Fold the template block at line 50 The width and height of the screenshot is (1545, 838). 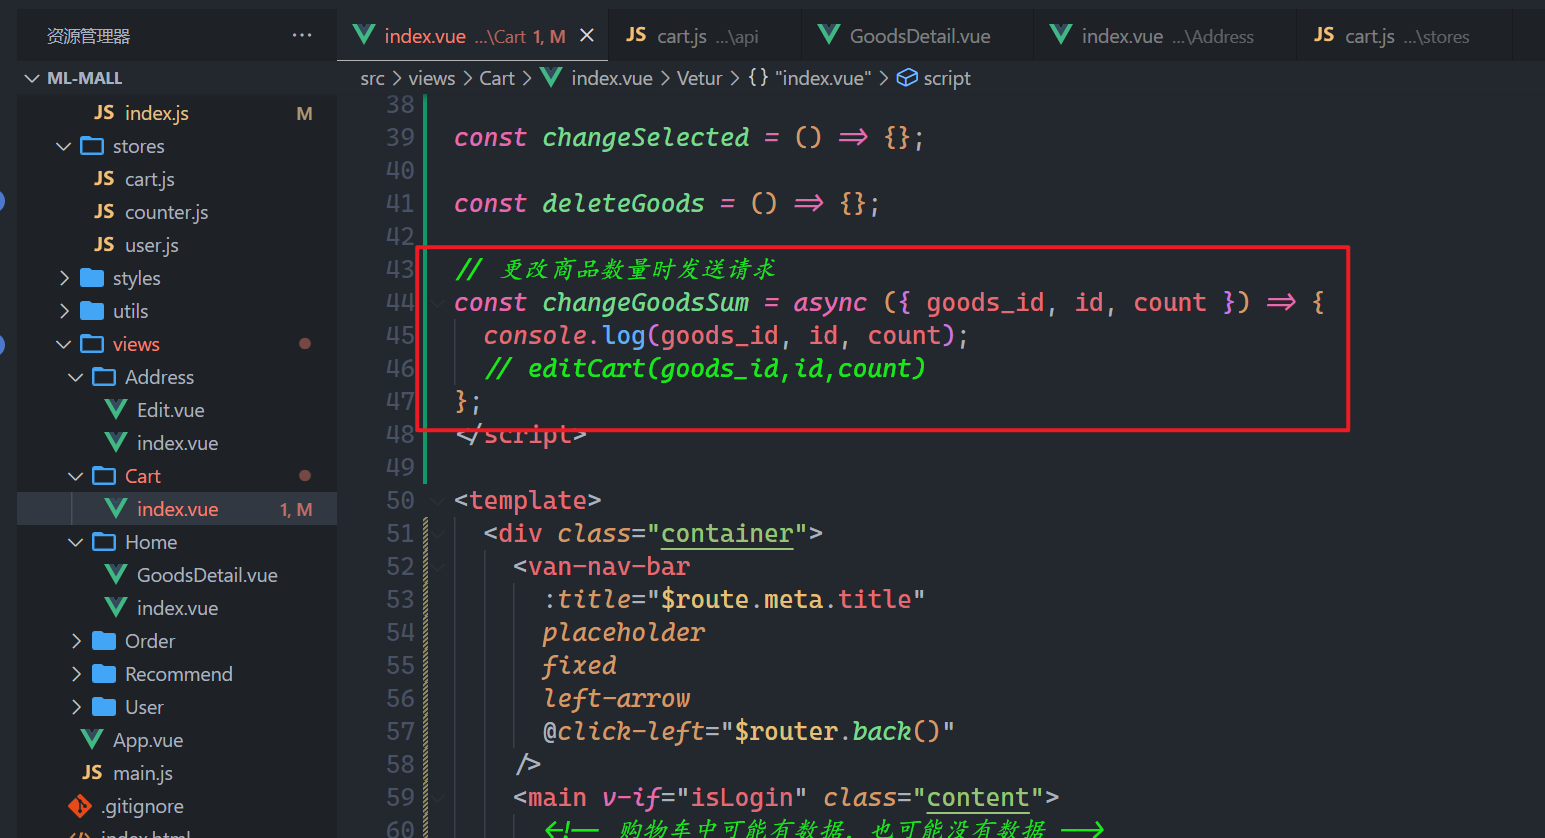(x=439, y=500)
